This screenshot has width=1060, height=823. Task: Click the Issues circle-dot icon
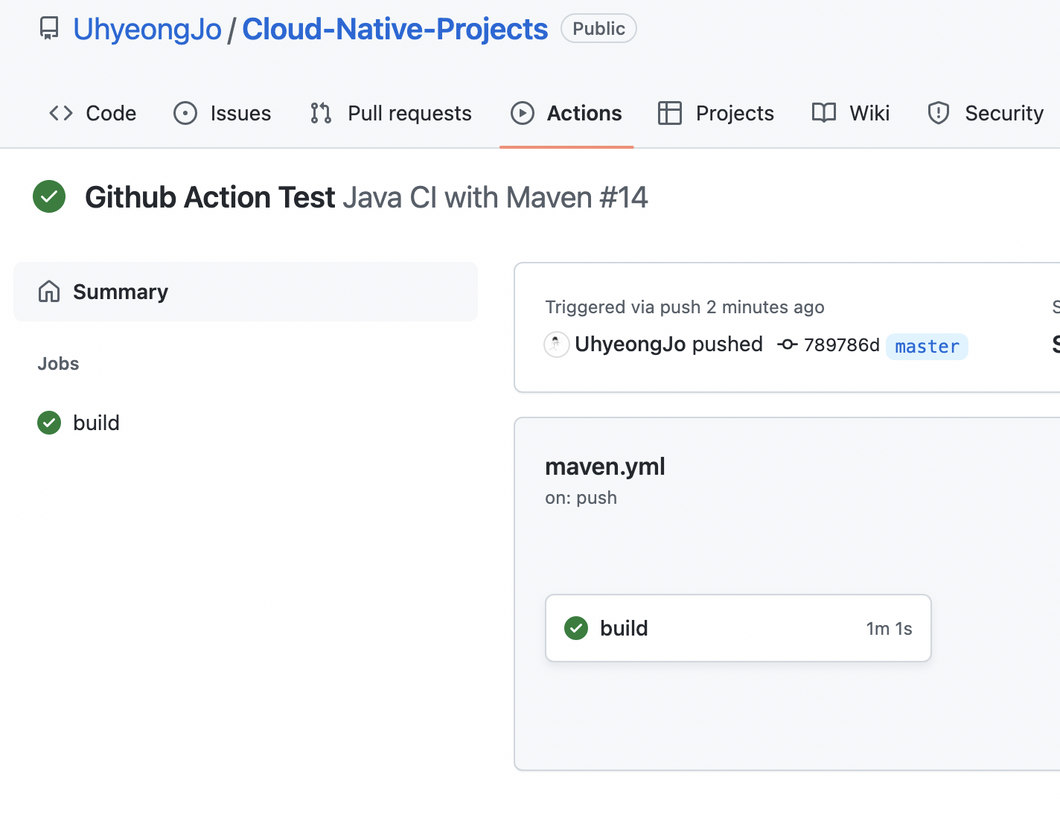[185, 113]
